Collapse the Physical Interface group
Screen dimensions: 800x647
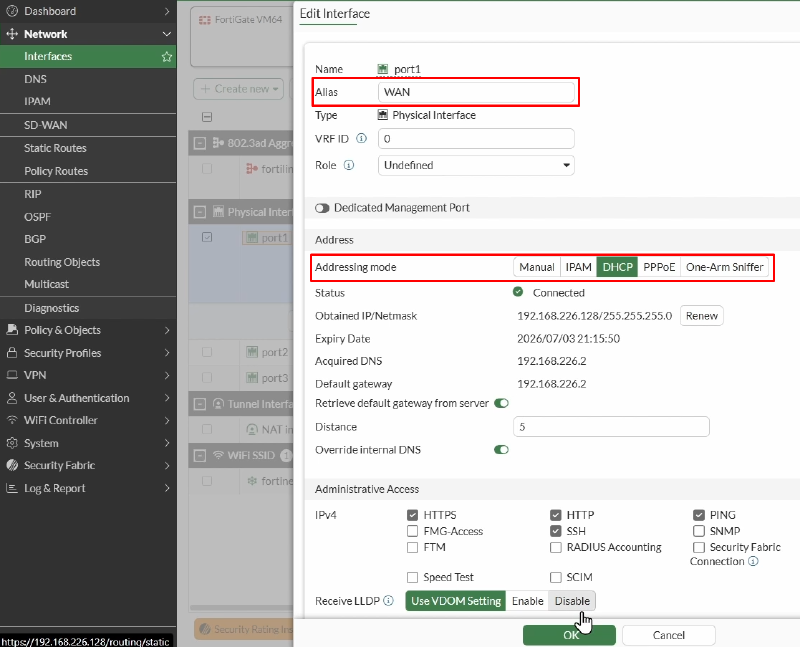[x=200, y=212]
